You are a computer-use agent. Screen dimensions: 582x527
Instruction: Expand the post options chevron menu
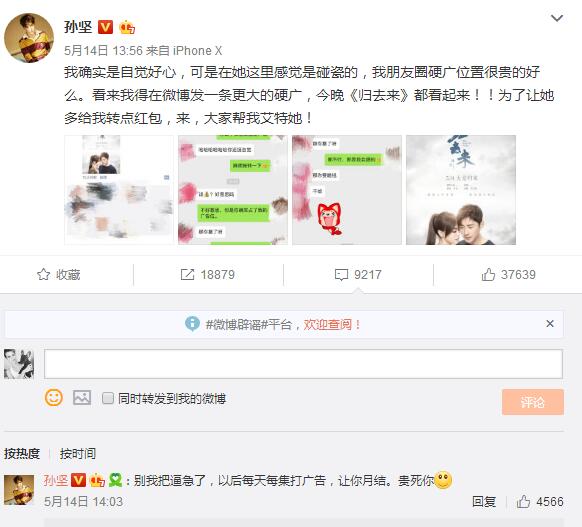pyautogui.click(x=557, y=18)
